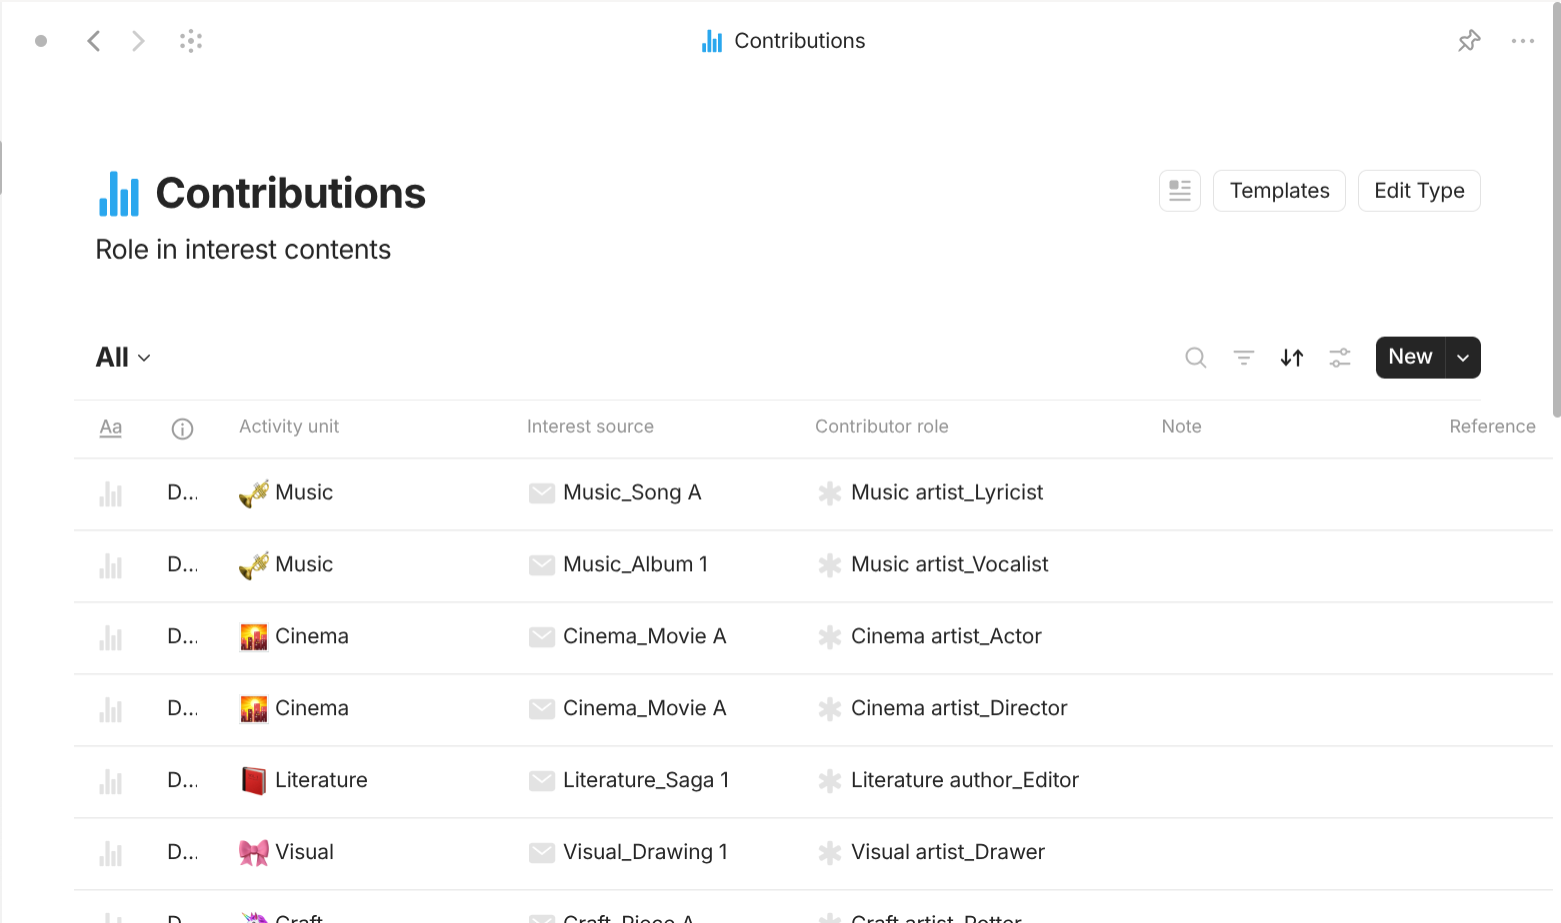Open the Templates panel
The image size is (1561, 923).
[x=1279, y=190]
